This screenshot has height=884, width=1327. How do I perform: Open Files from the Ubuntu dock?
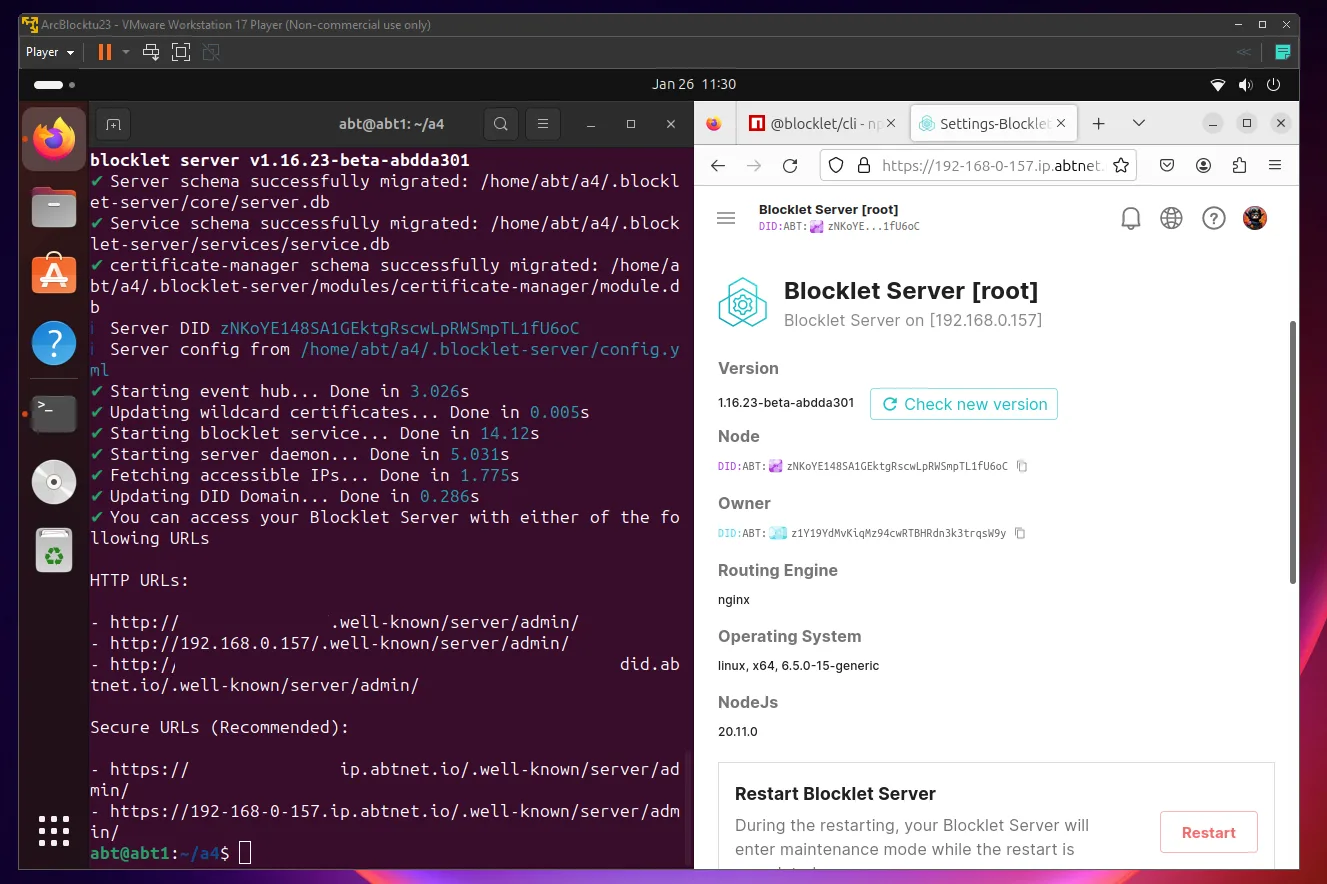(x=54, y=208)
